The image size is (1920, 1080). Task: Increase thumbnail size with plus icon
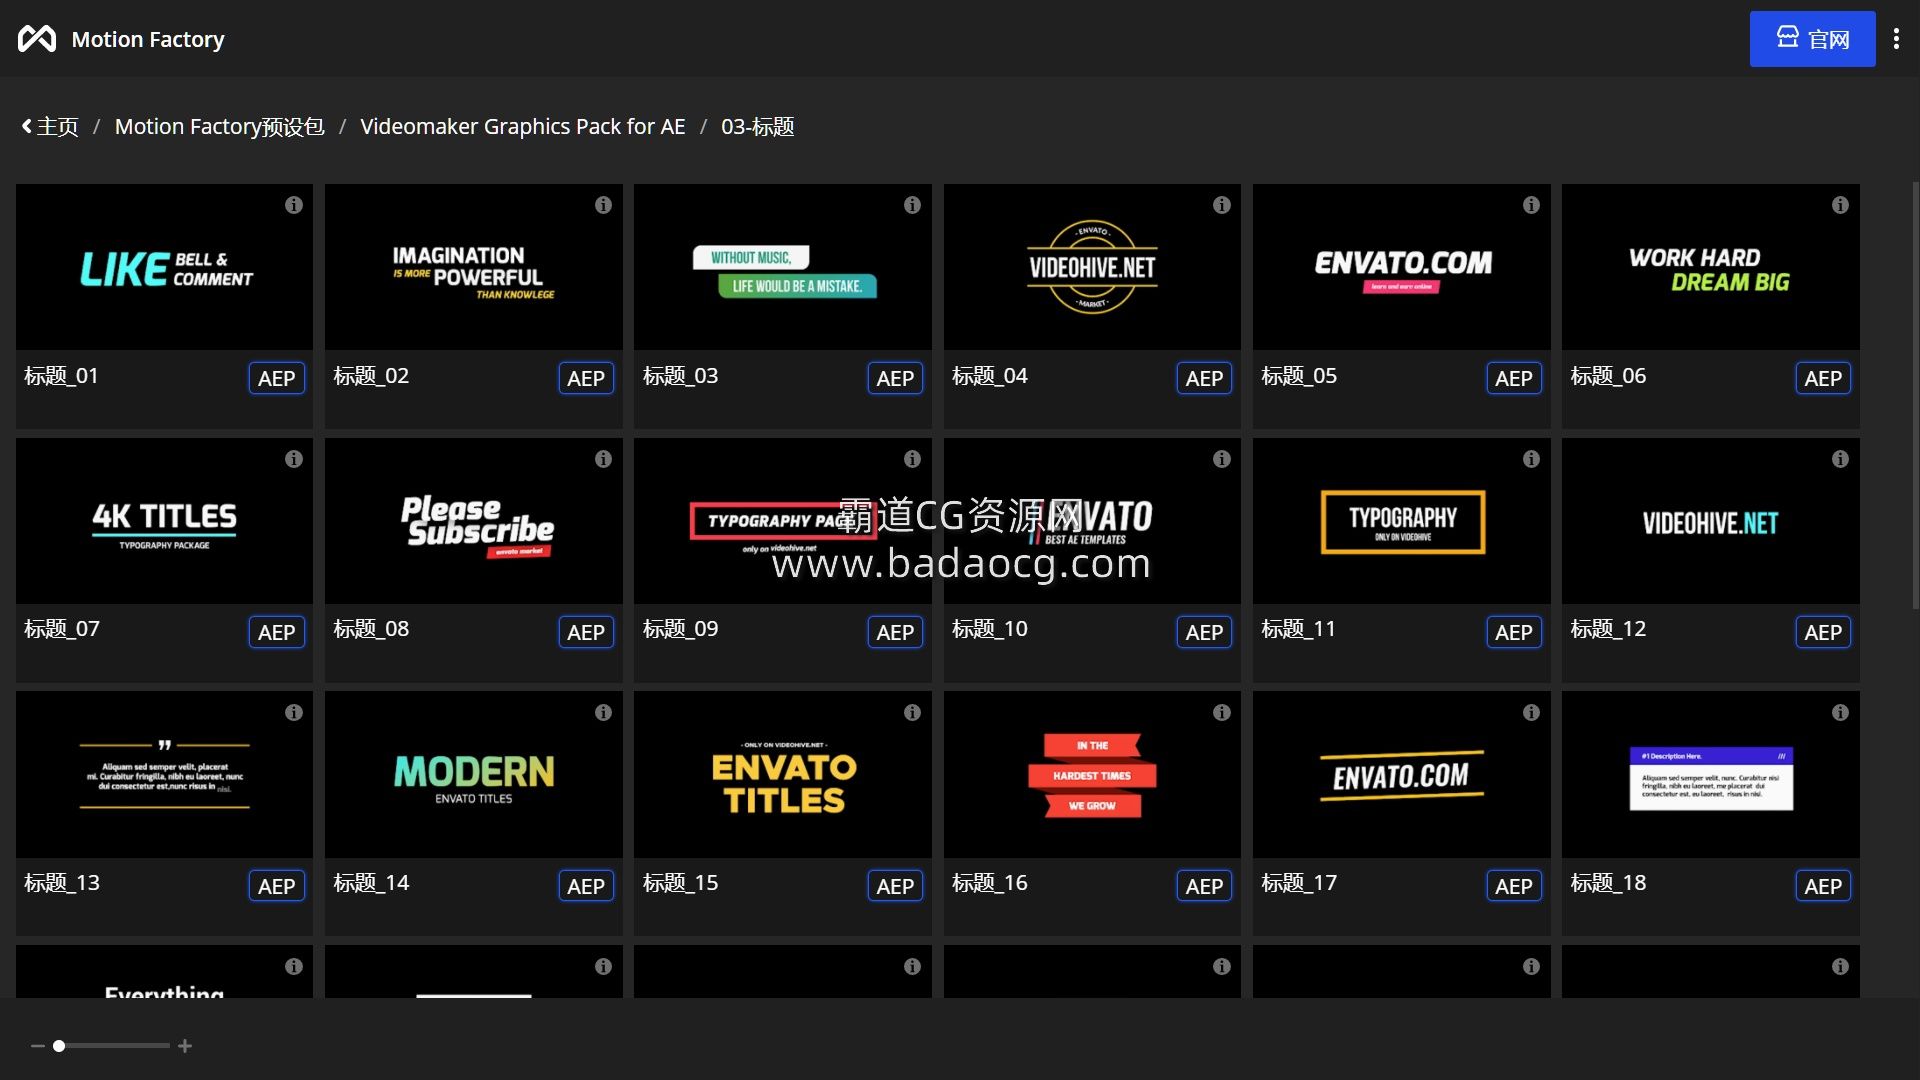(185, 1046)
